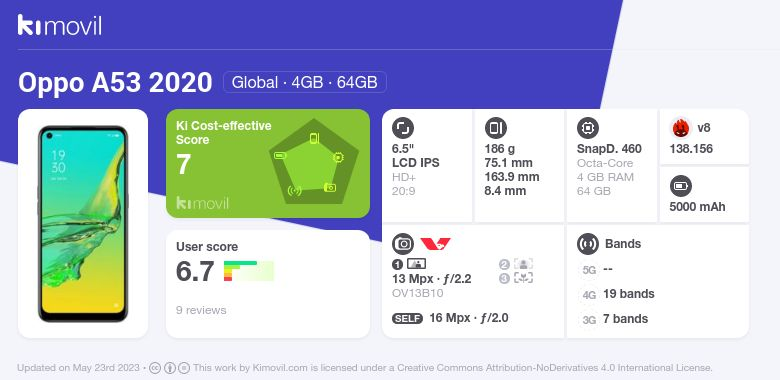Click the processor chip icon

pyautogui.click(x=588, y=128)
